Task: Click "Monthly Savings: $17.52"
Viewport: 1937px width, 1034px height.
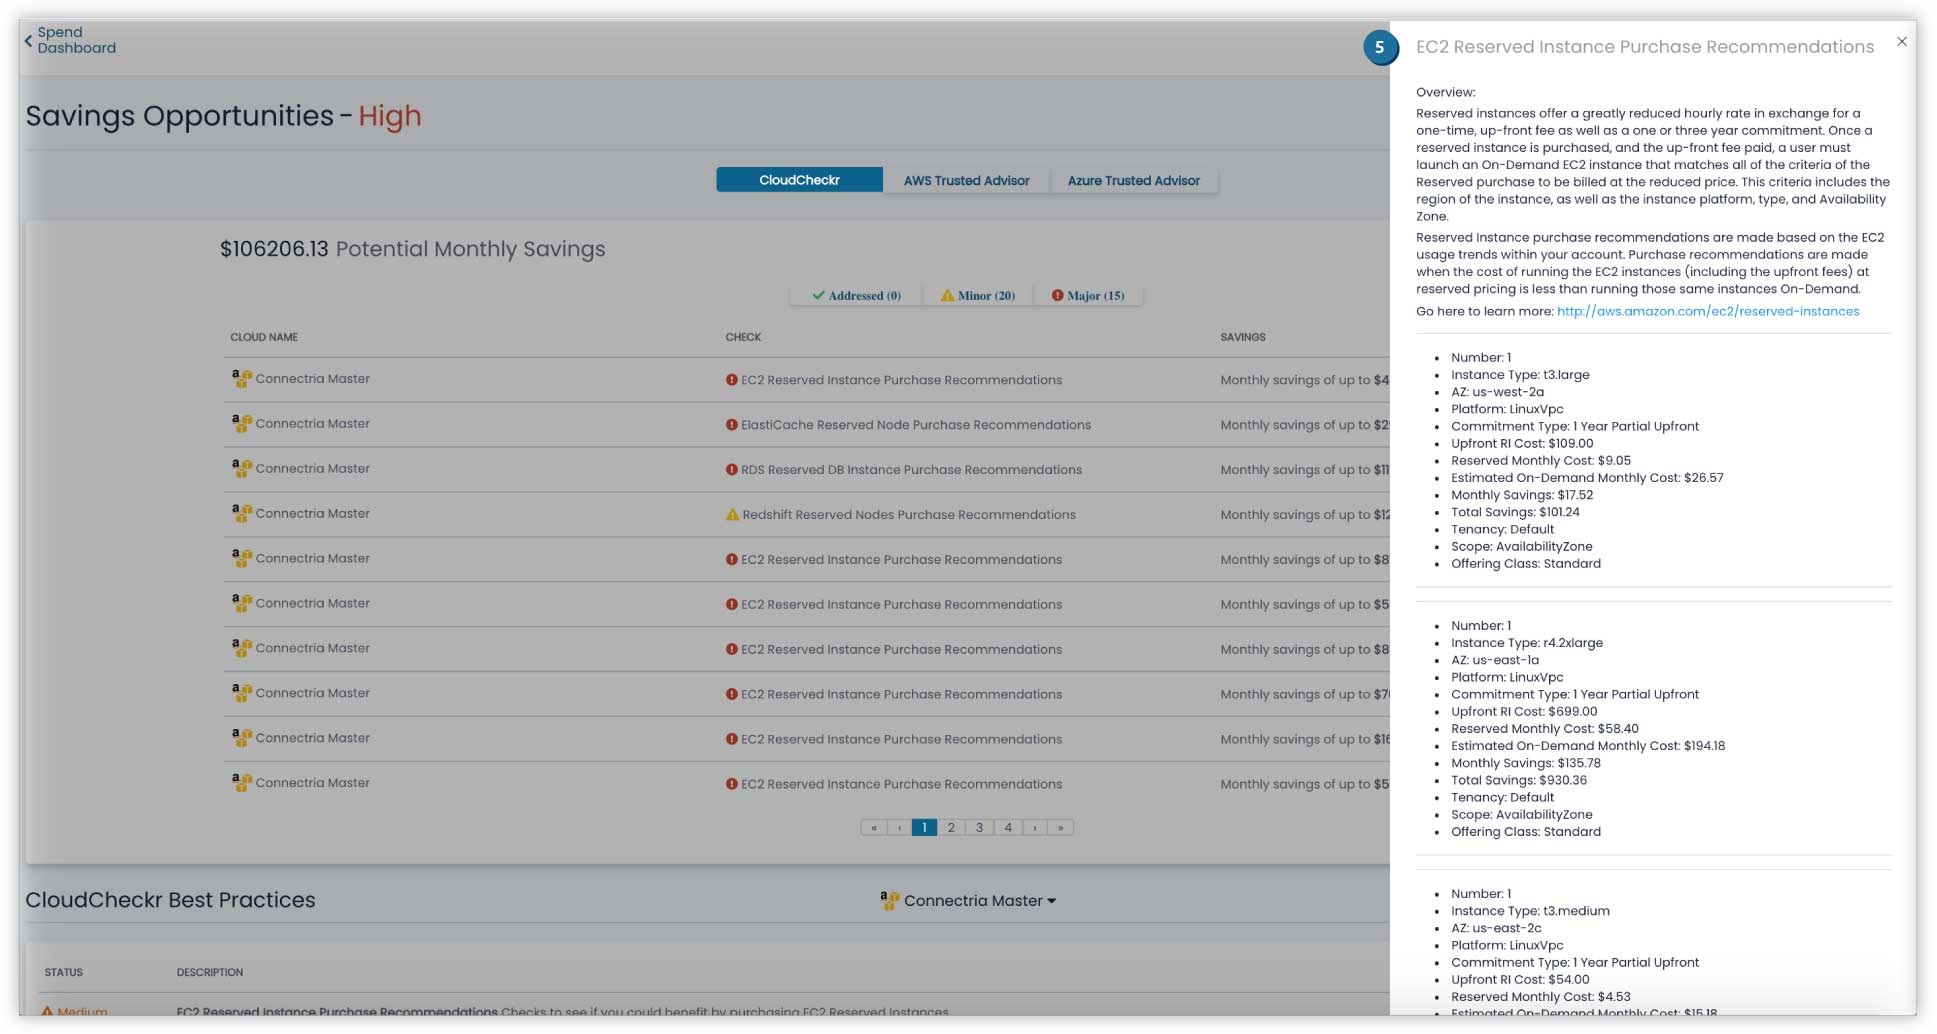Action: [1522, 495]
